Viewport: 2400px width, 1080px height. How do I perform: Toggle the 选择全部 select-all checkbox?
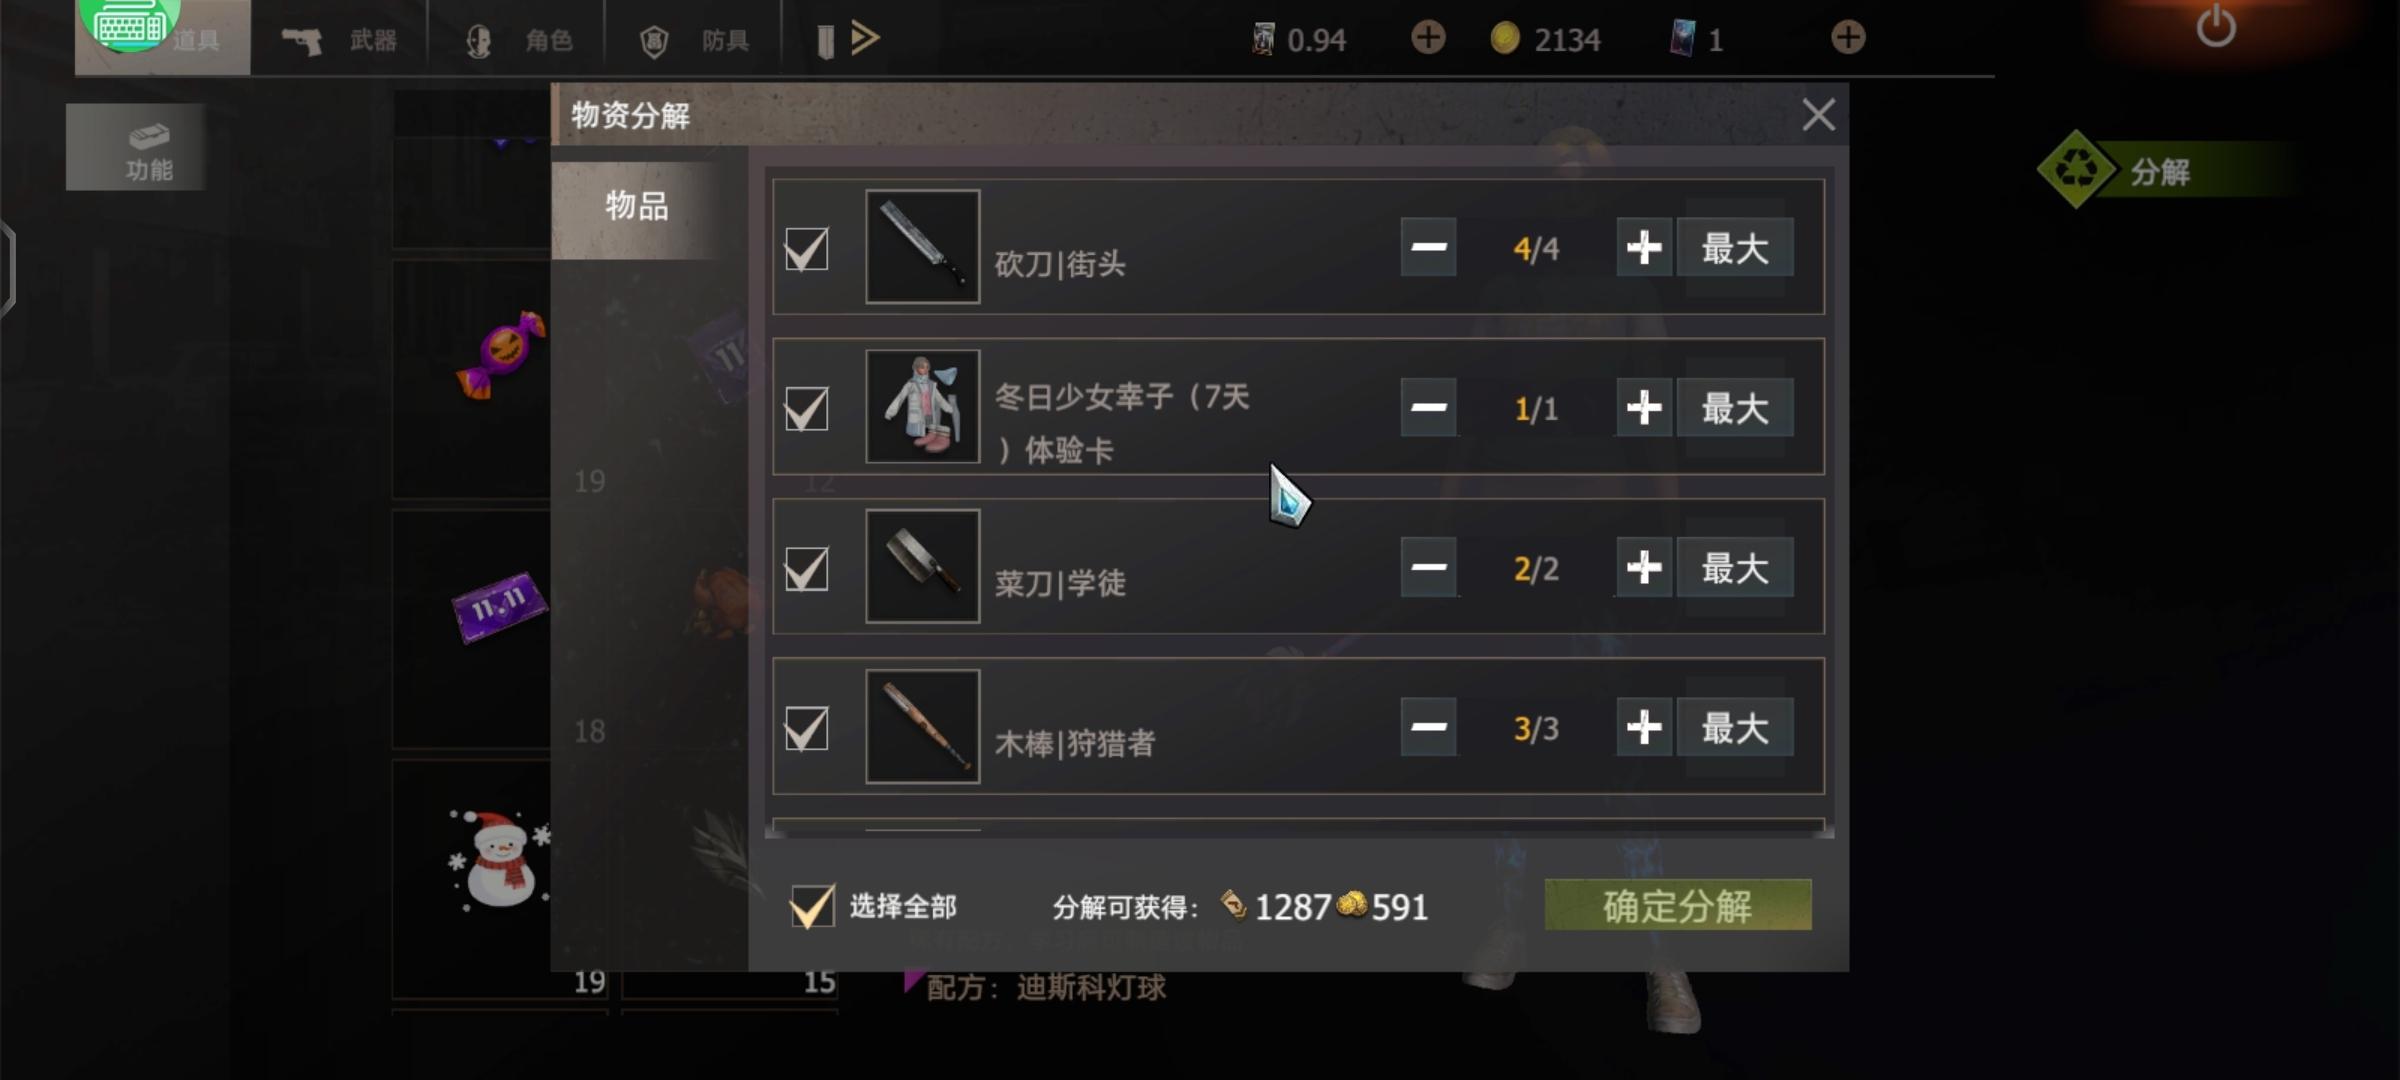[811, 906]
